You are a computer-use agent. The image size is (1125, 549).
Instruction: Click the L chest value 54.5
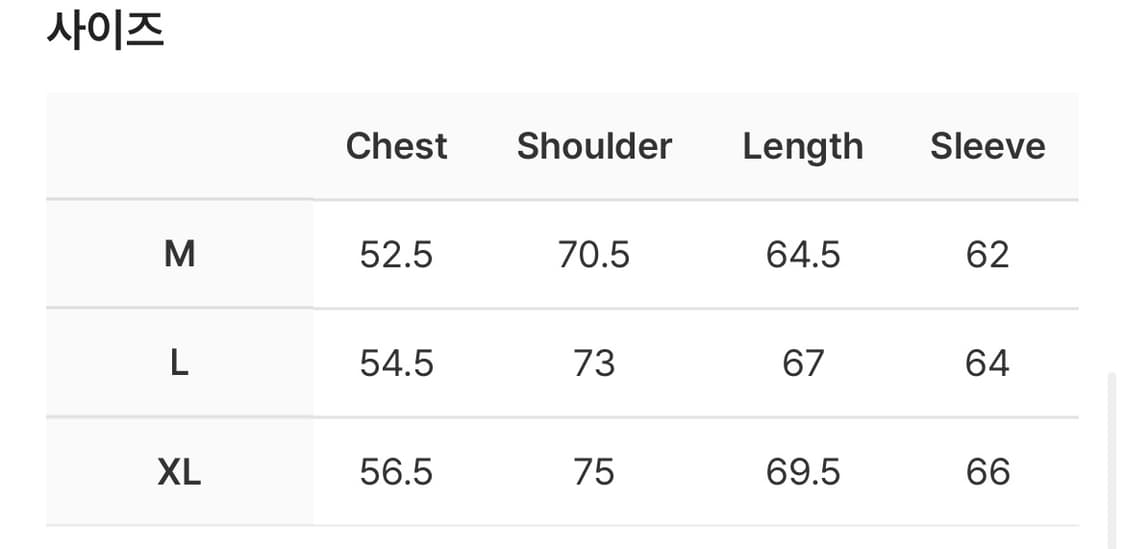396,363
